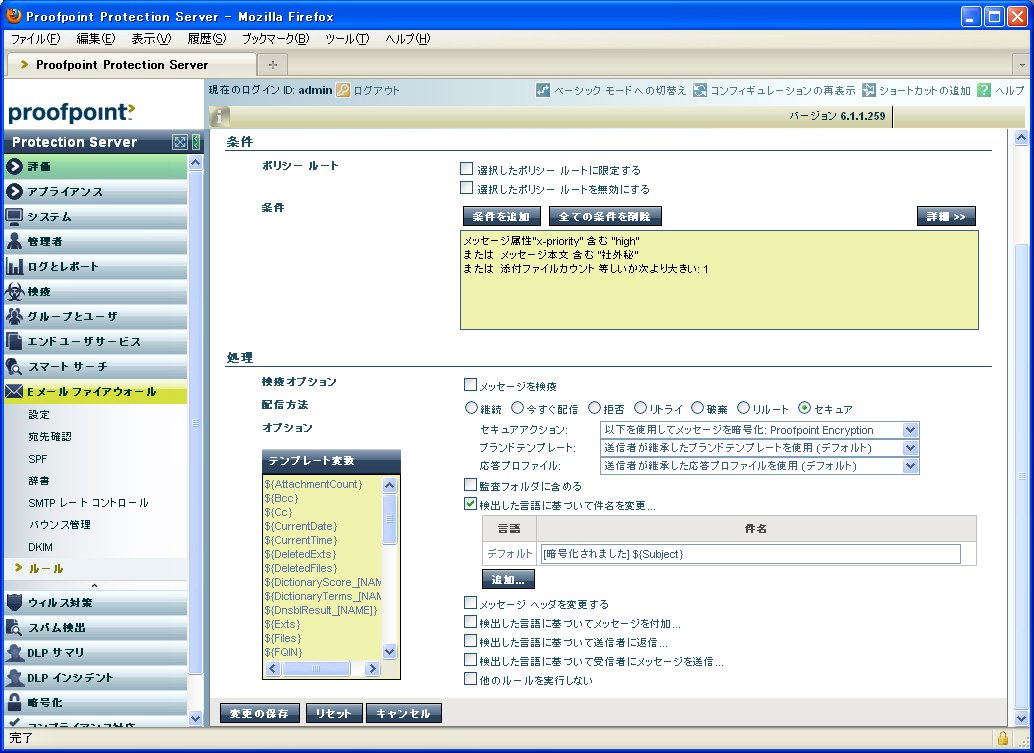Click 追加... language button
The height and width of the screenshot is (753, 1034).
[x=508, y=580]
